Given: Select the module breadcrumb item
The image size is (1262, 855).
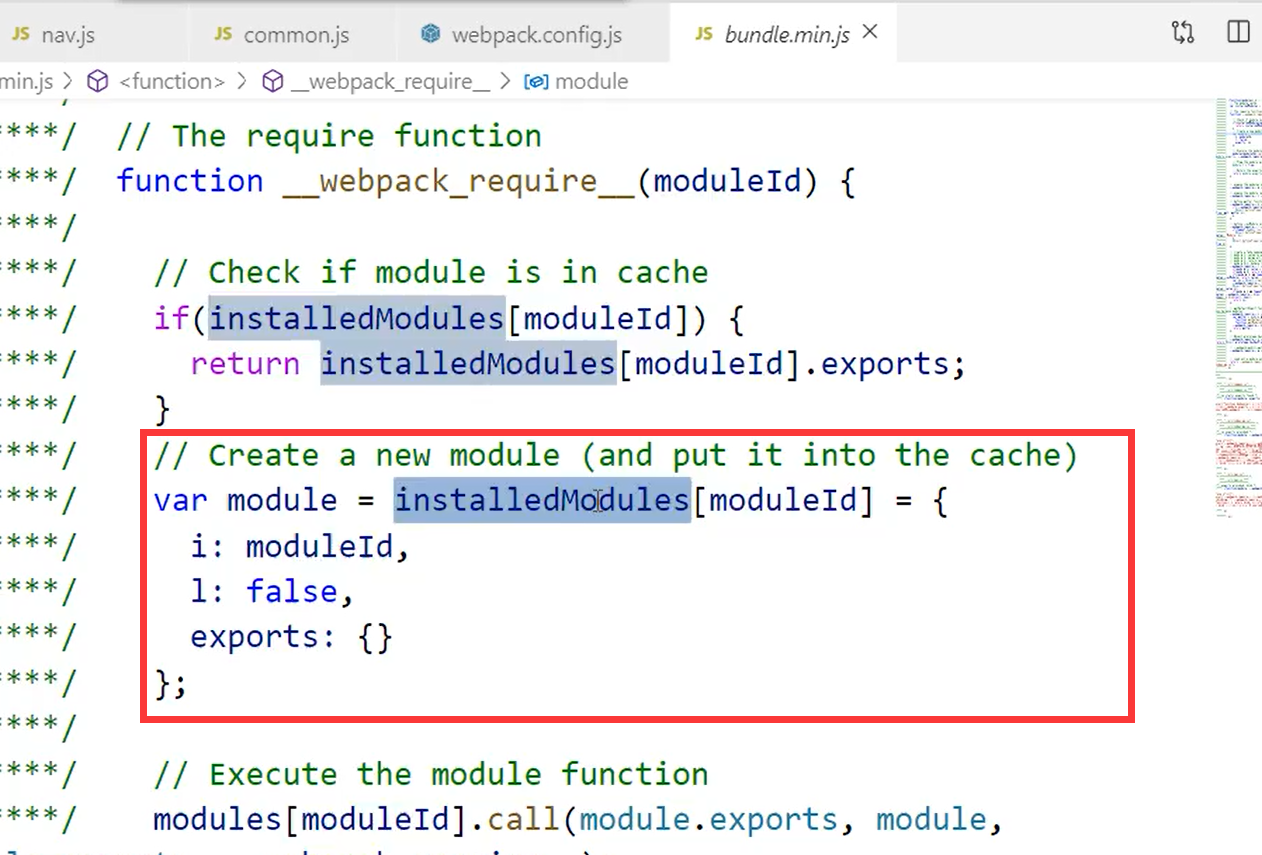Looking at the screenshot, I should coord(591,82).
